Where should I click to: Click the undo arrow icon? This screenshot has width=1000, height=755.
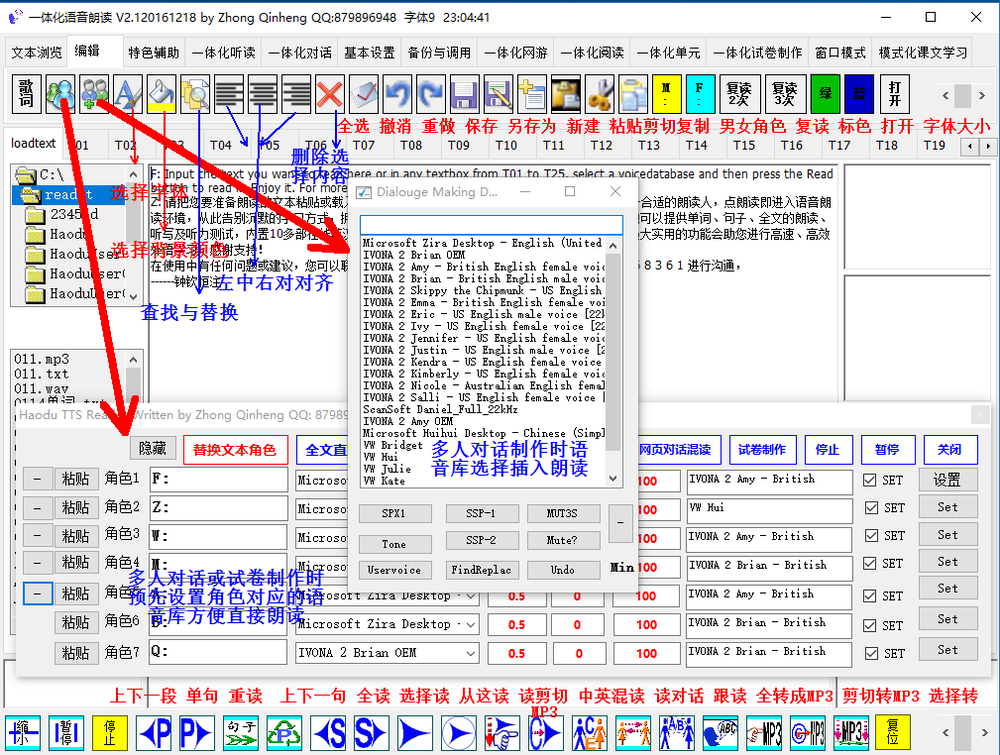[x=397, y=94]
